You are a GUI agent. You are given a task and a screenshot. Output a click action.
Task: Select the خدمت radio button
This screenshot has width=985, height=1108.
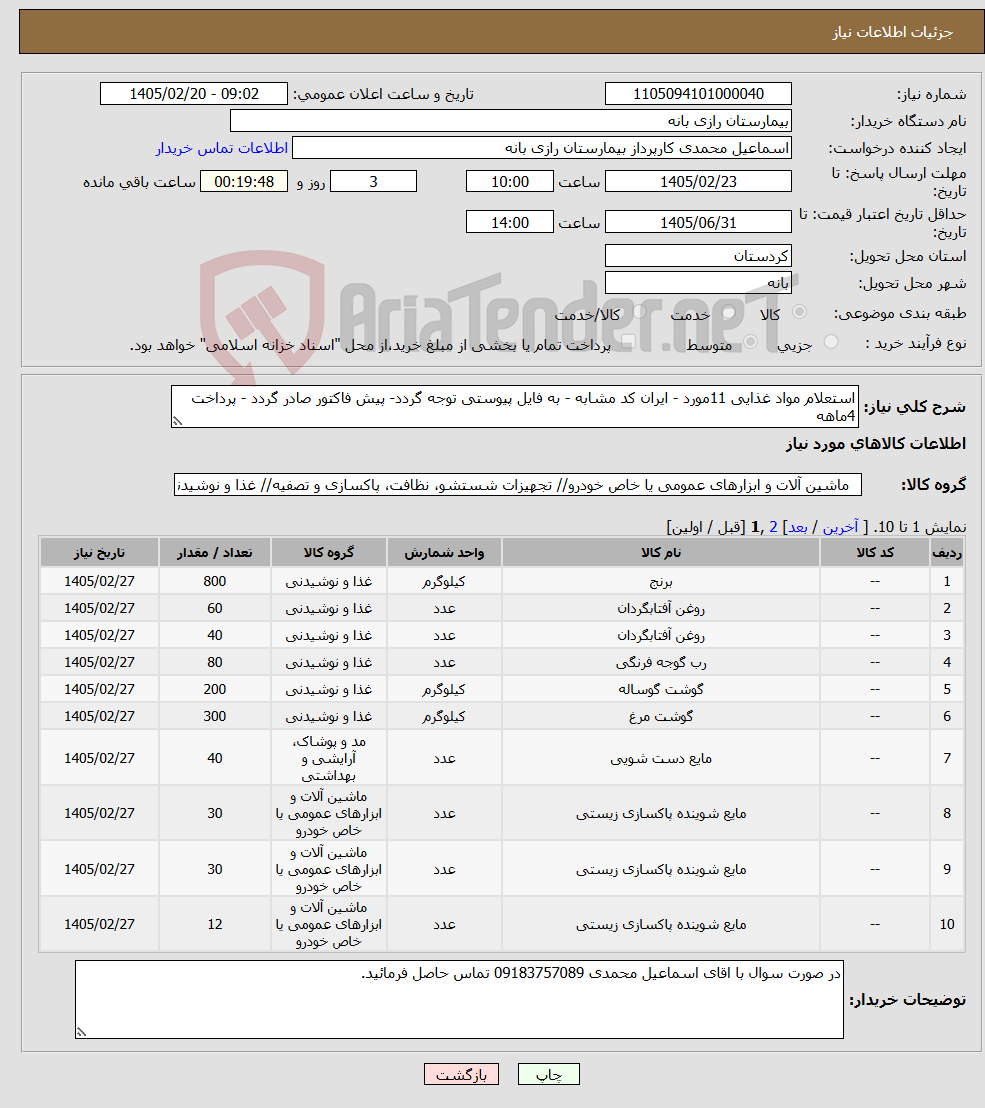(729, 312)
